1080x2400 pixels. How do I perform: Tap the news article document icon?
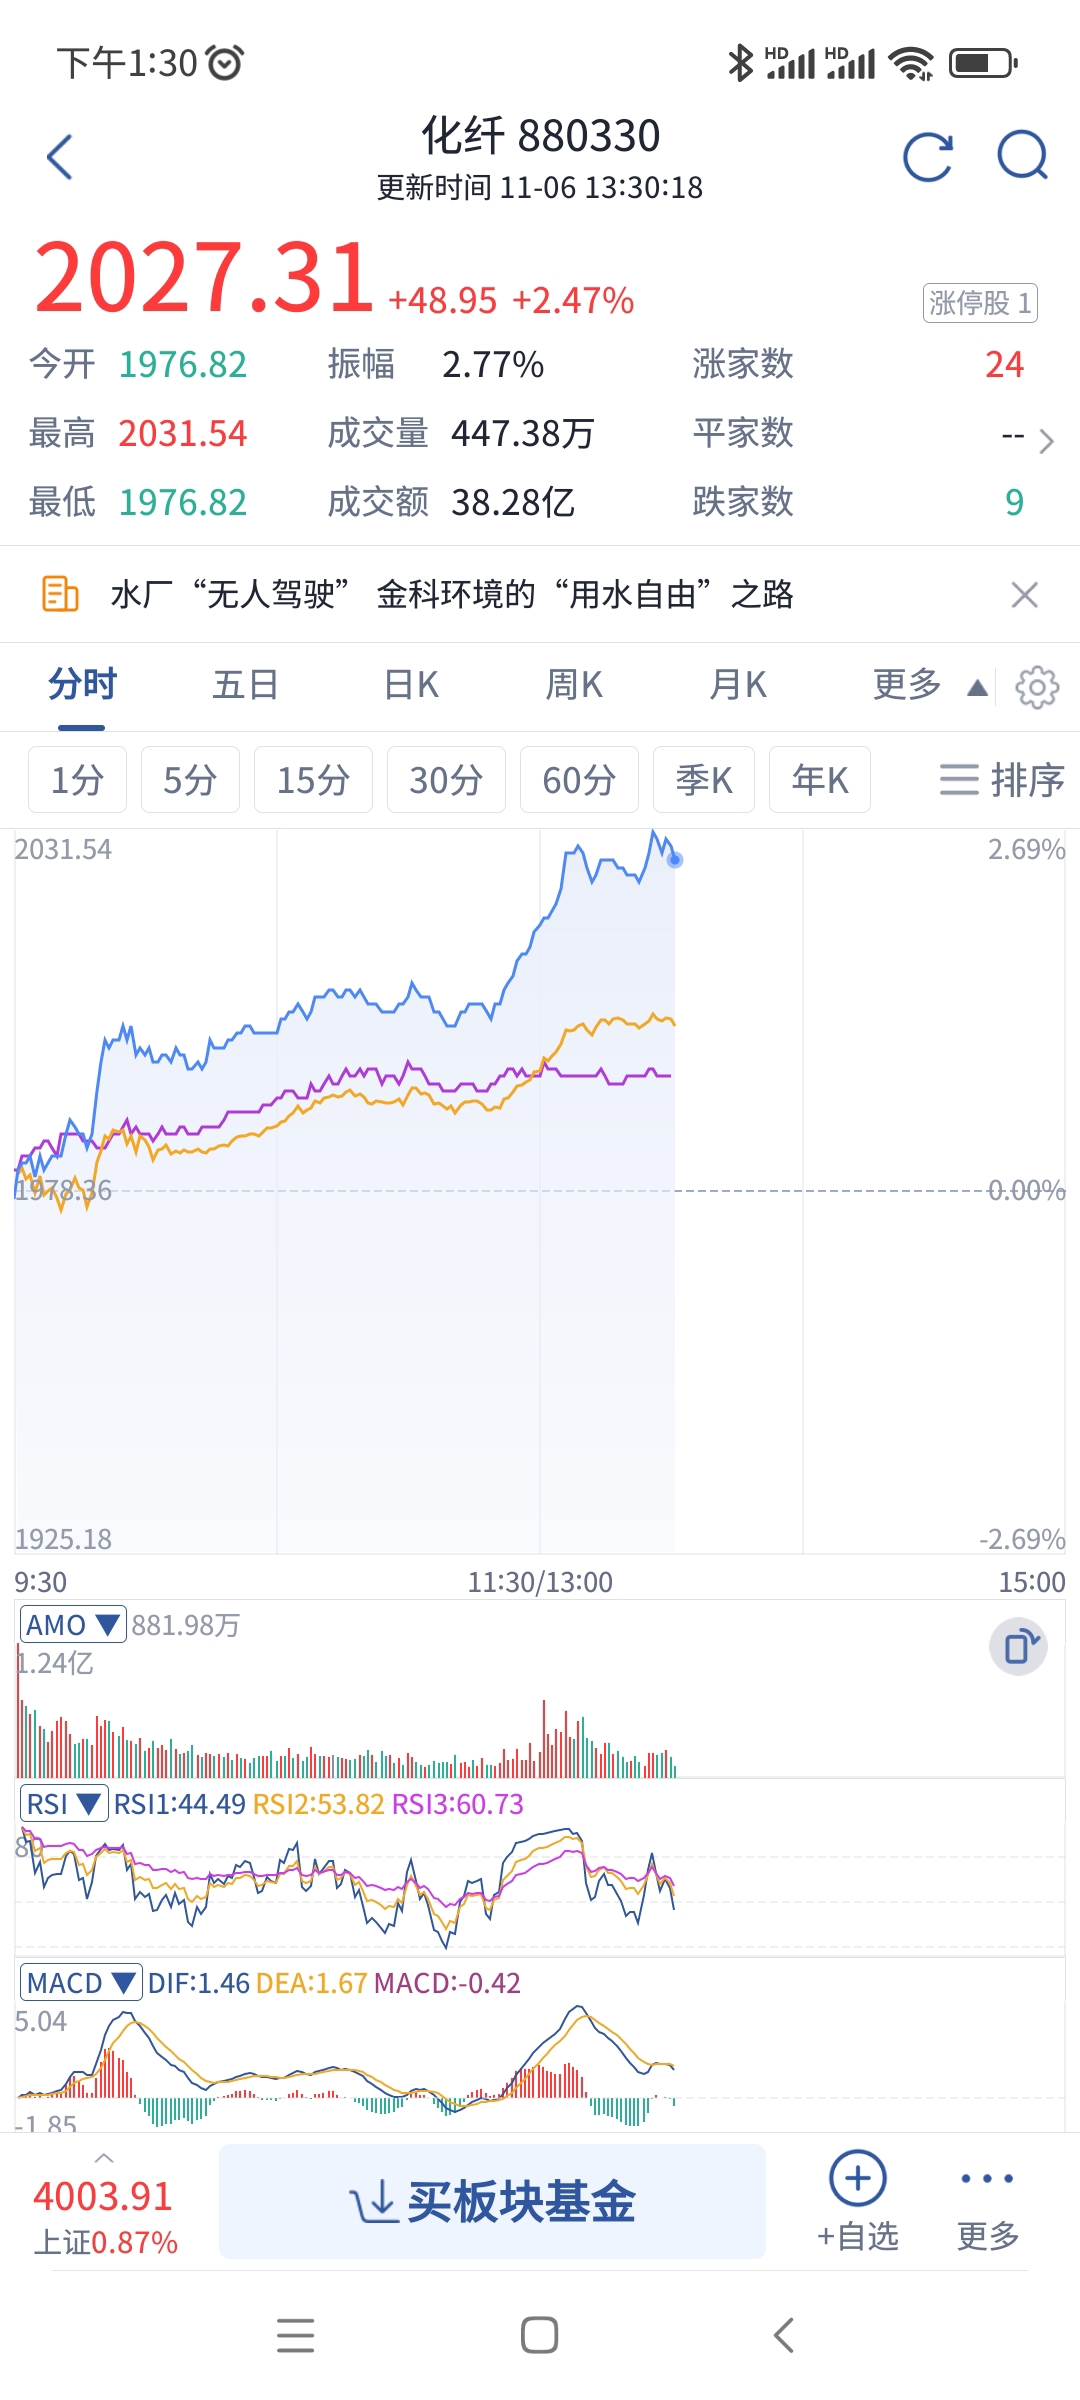(60, 594)
